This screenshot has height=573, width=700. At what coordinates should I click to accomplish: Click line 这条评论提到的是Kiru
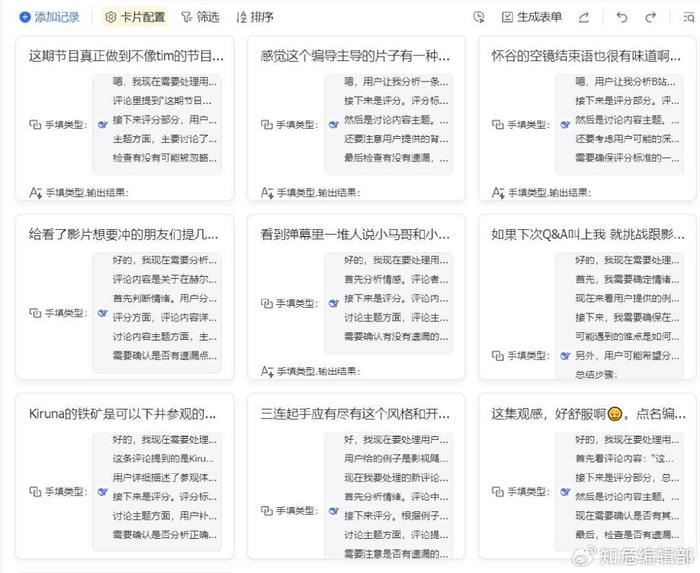163,459
